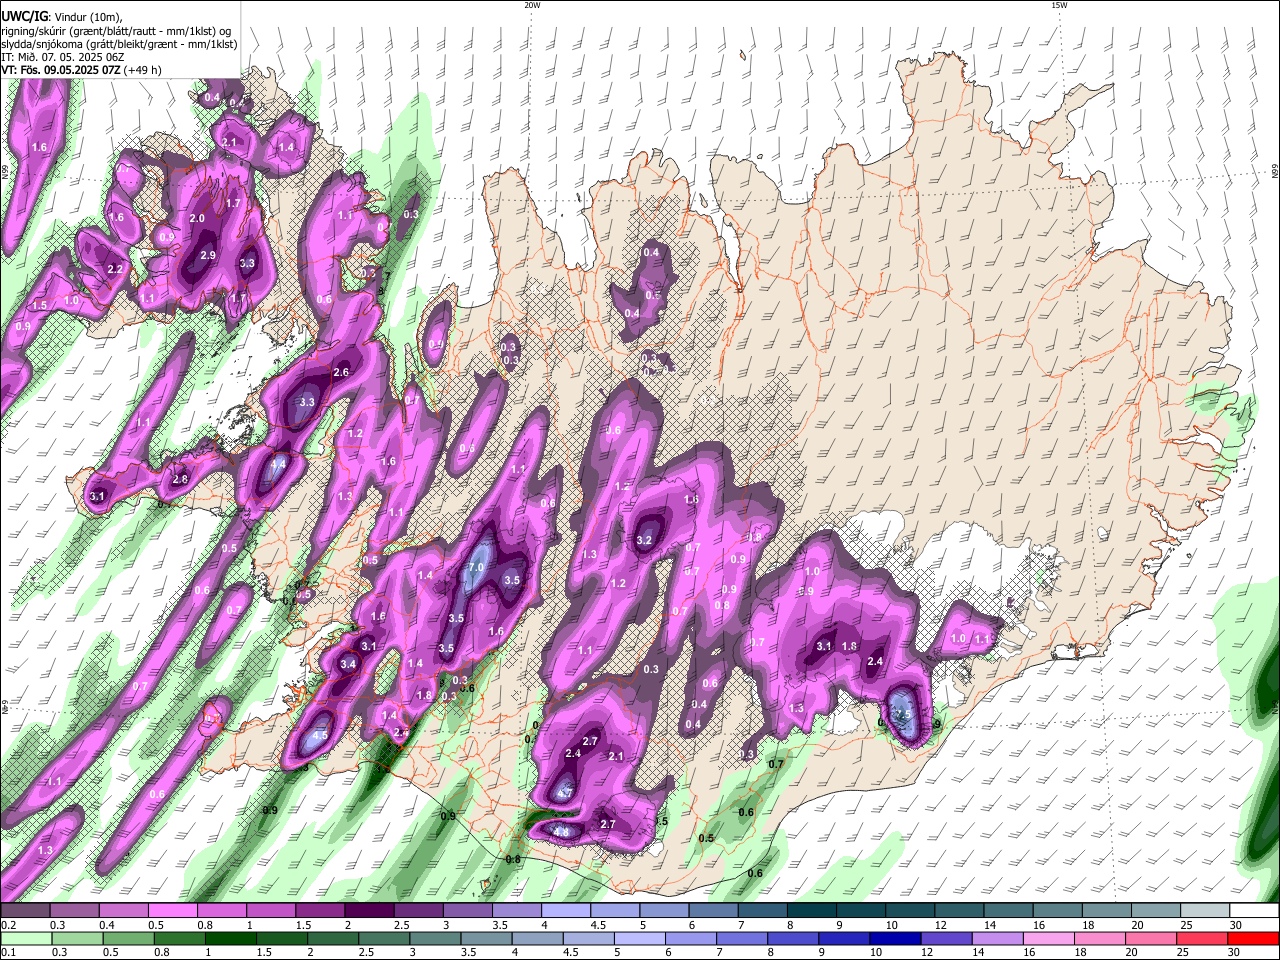Click the '2.2' precipitation value on the map

point(114,269)
